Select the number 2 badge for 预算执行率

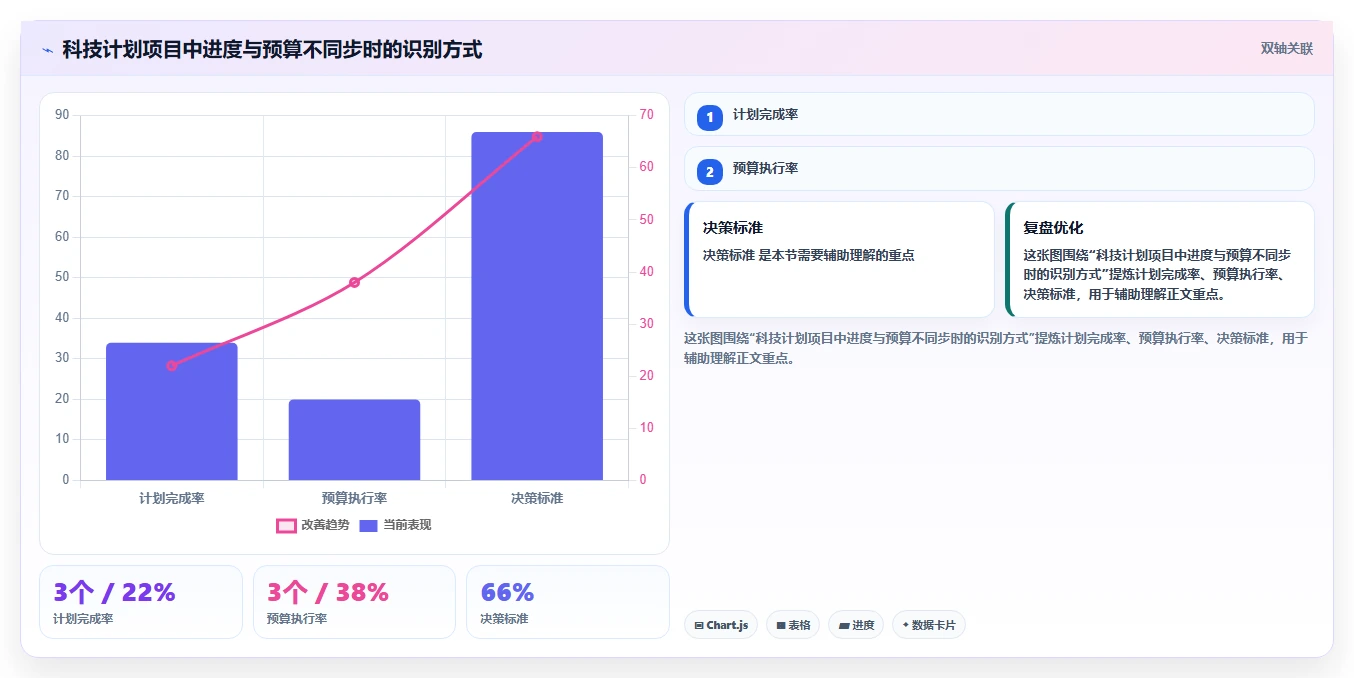[x=710, y=172]
